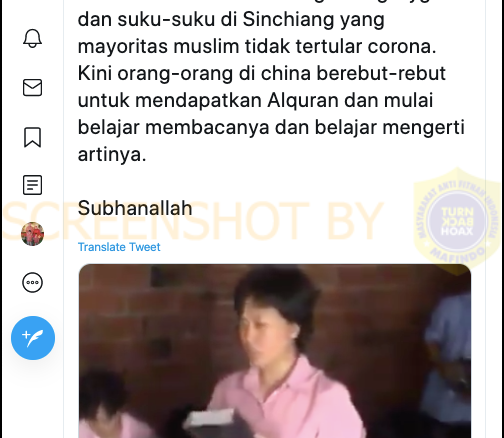Compose a new tweet with feather button
This screenshot has width=504, height=438.
click(33, 338)
